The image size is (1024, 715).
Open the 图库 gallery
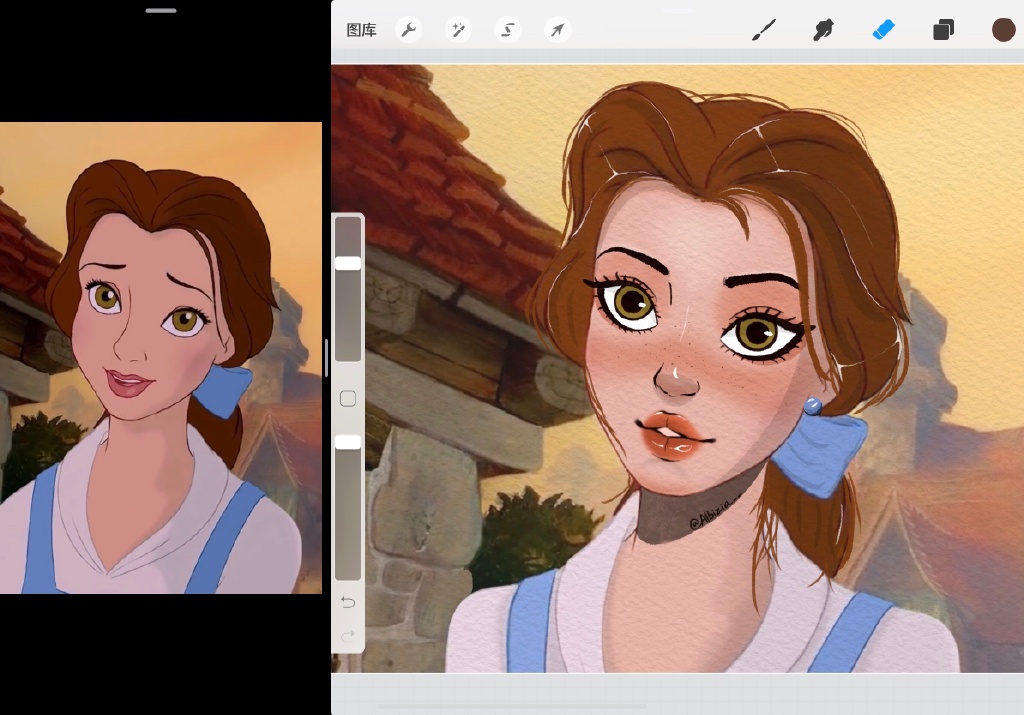361,30
